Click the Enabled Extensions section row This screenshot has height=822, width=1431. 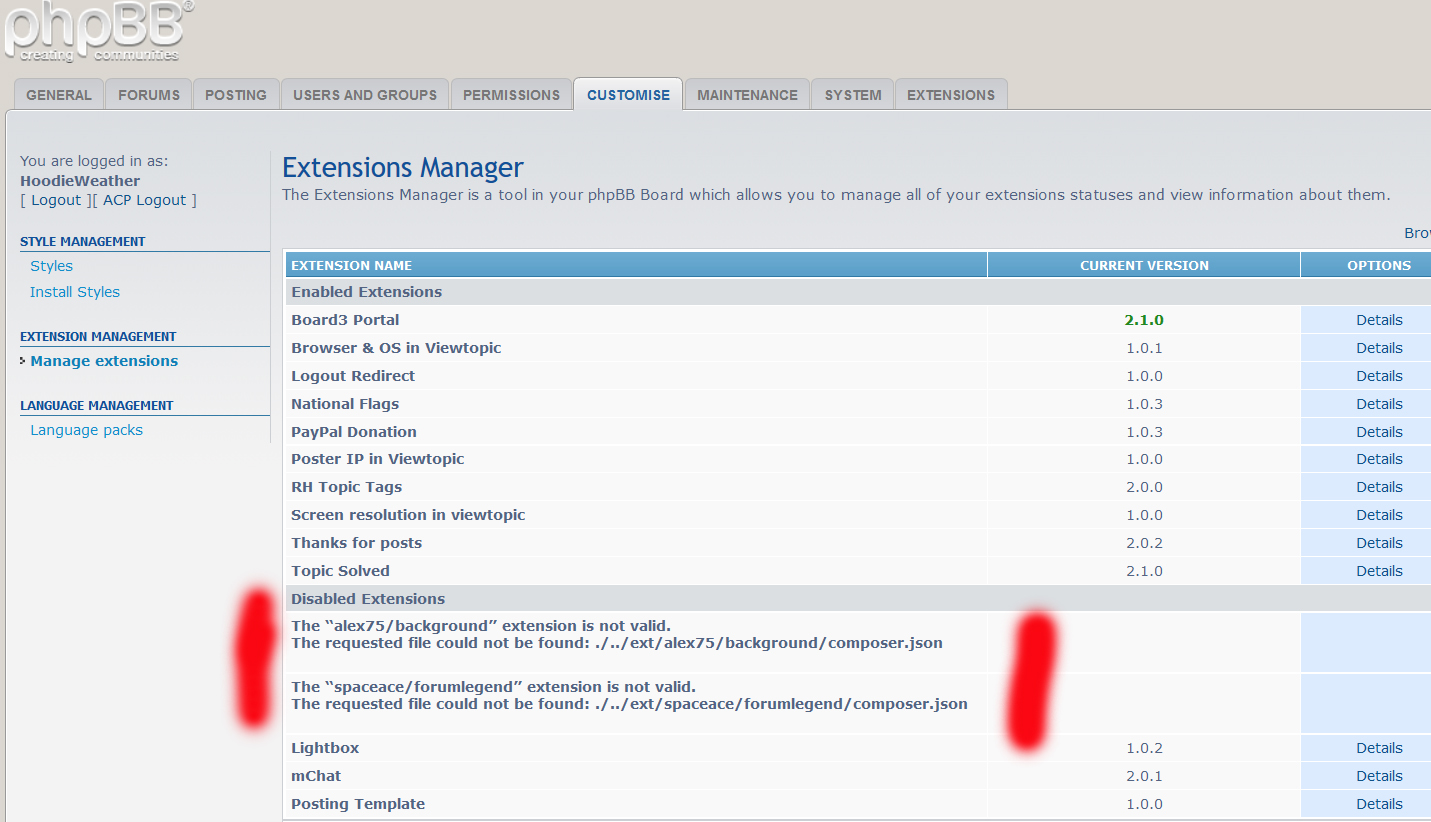(x=858, y=292)
